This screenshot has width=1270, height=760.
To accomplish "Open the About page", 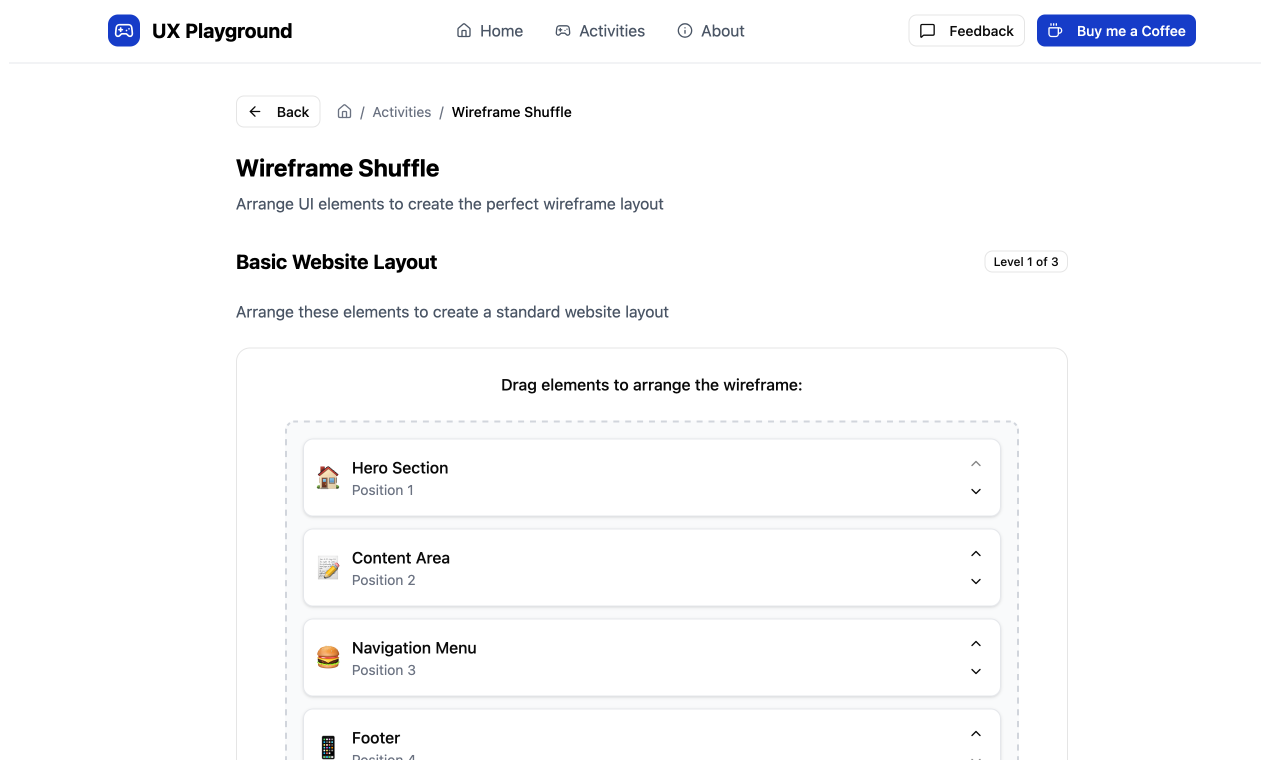I will coord(711,31).
